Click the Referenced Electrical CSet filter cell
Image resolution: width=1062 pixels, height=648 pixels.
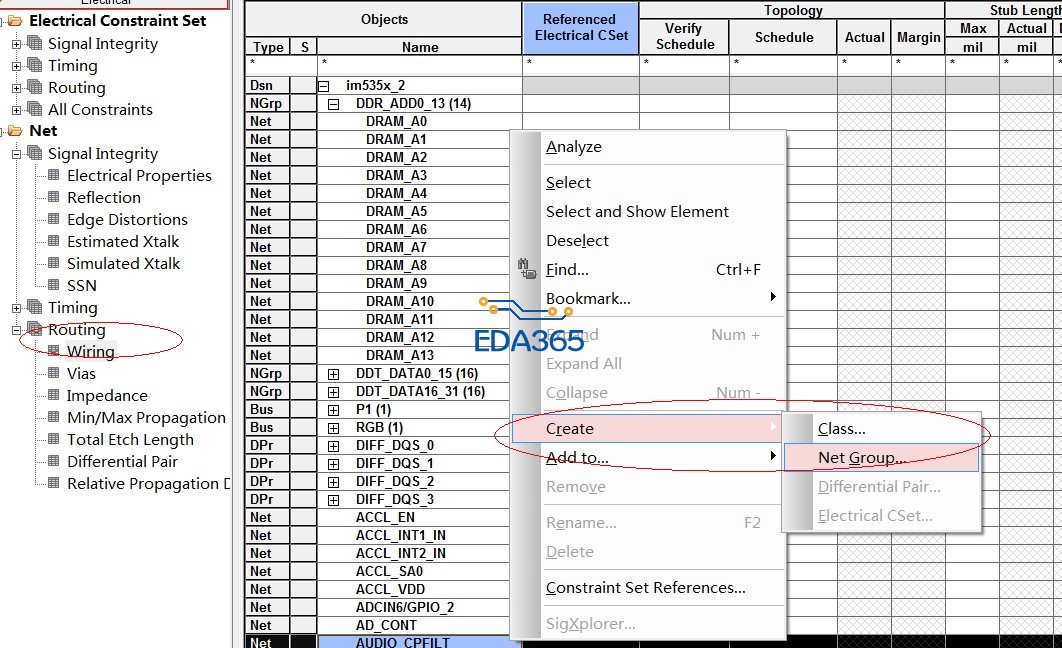(580, 64)
